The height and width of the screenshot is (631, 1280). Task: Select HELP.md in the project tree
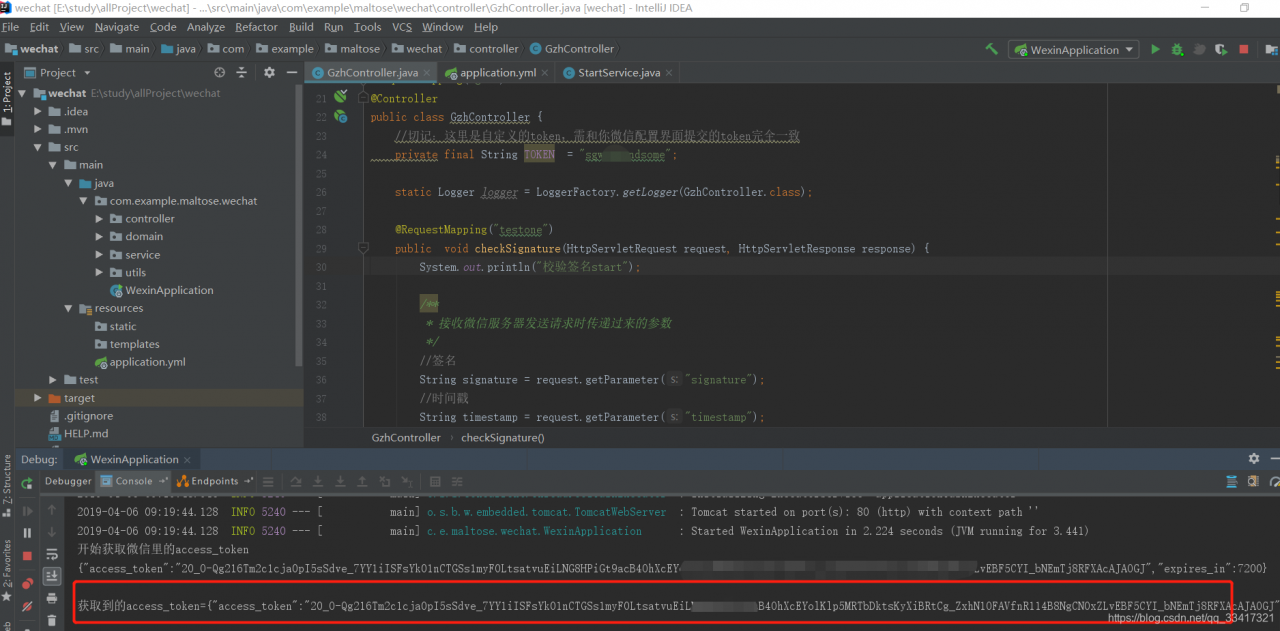click(x=79, y=434)
